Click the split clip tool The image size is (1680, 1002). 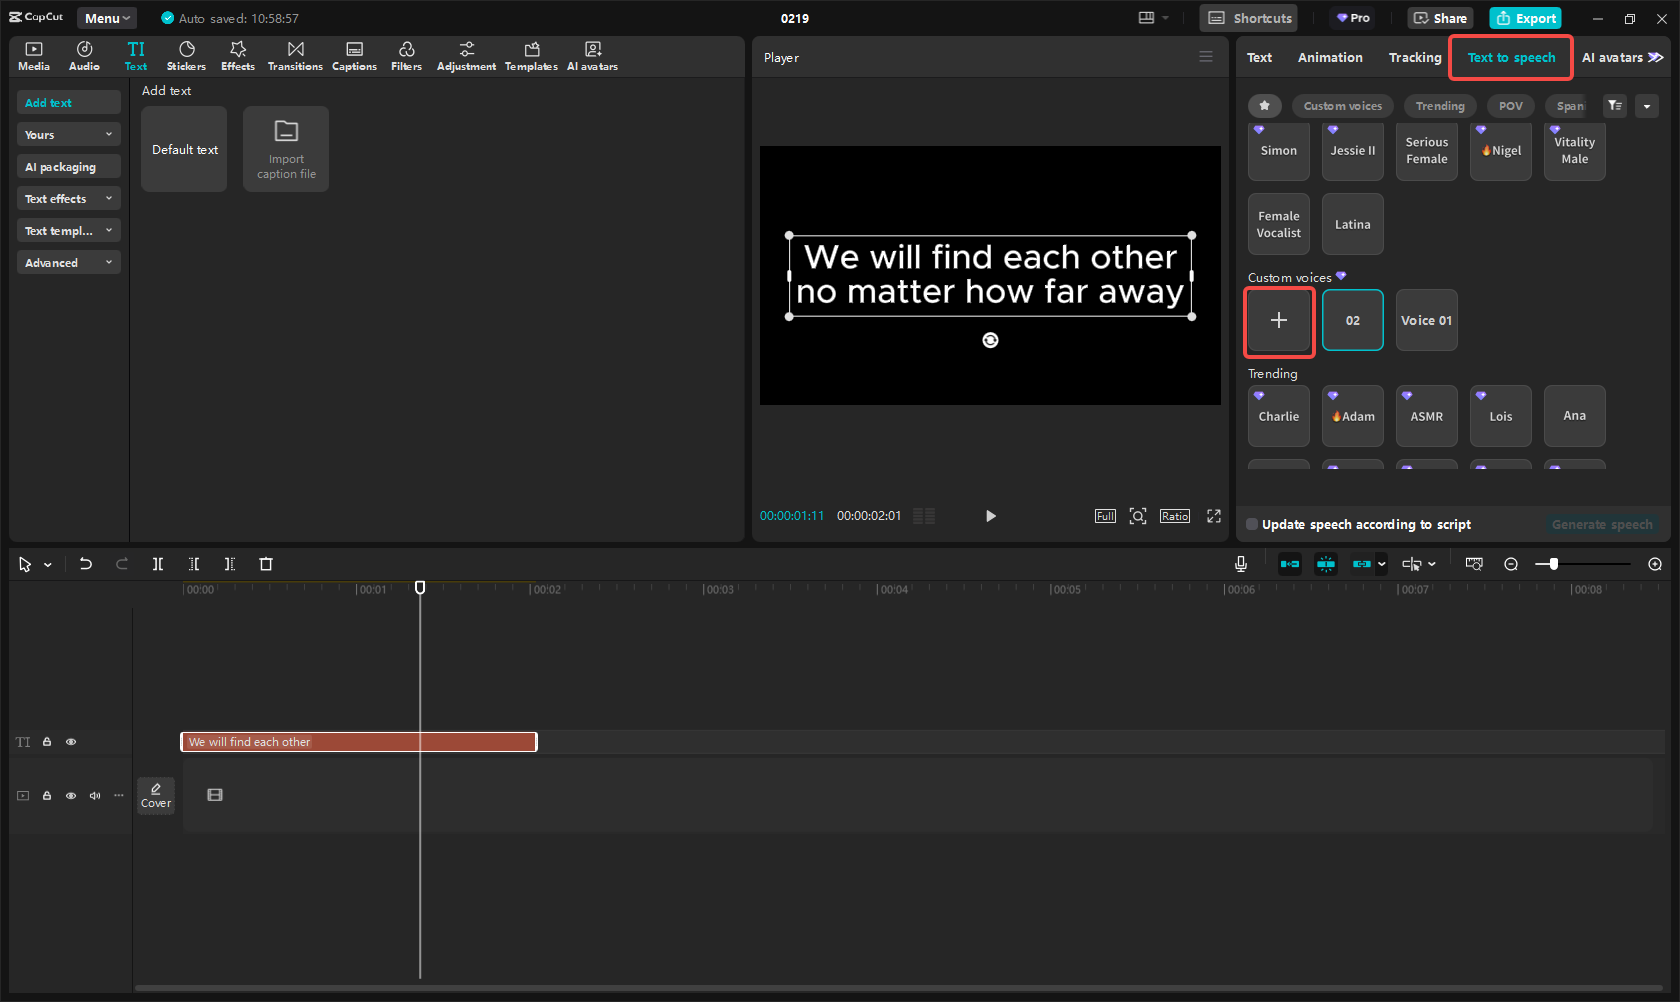coord(158,564)
